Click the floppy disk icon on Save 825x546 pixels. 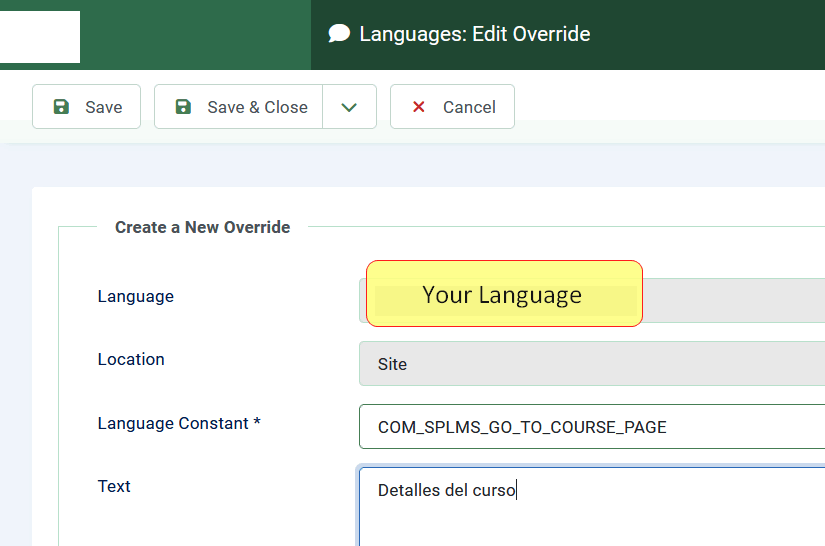[61, 107]
